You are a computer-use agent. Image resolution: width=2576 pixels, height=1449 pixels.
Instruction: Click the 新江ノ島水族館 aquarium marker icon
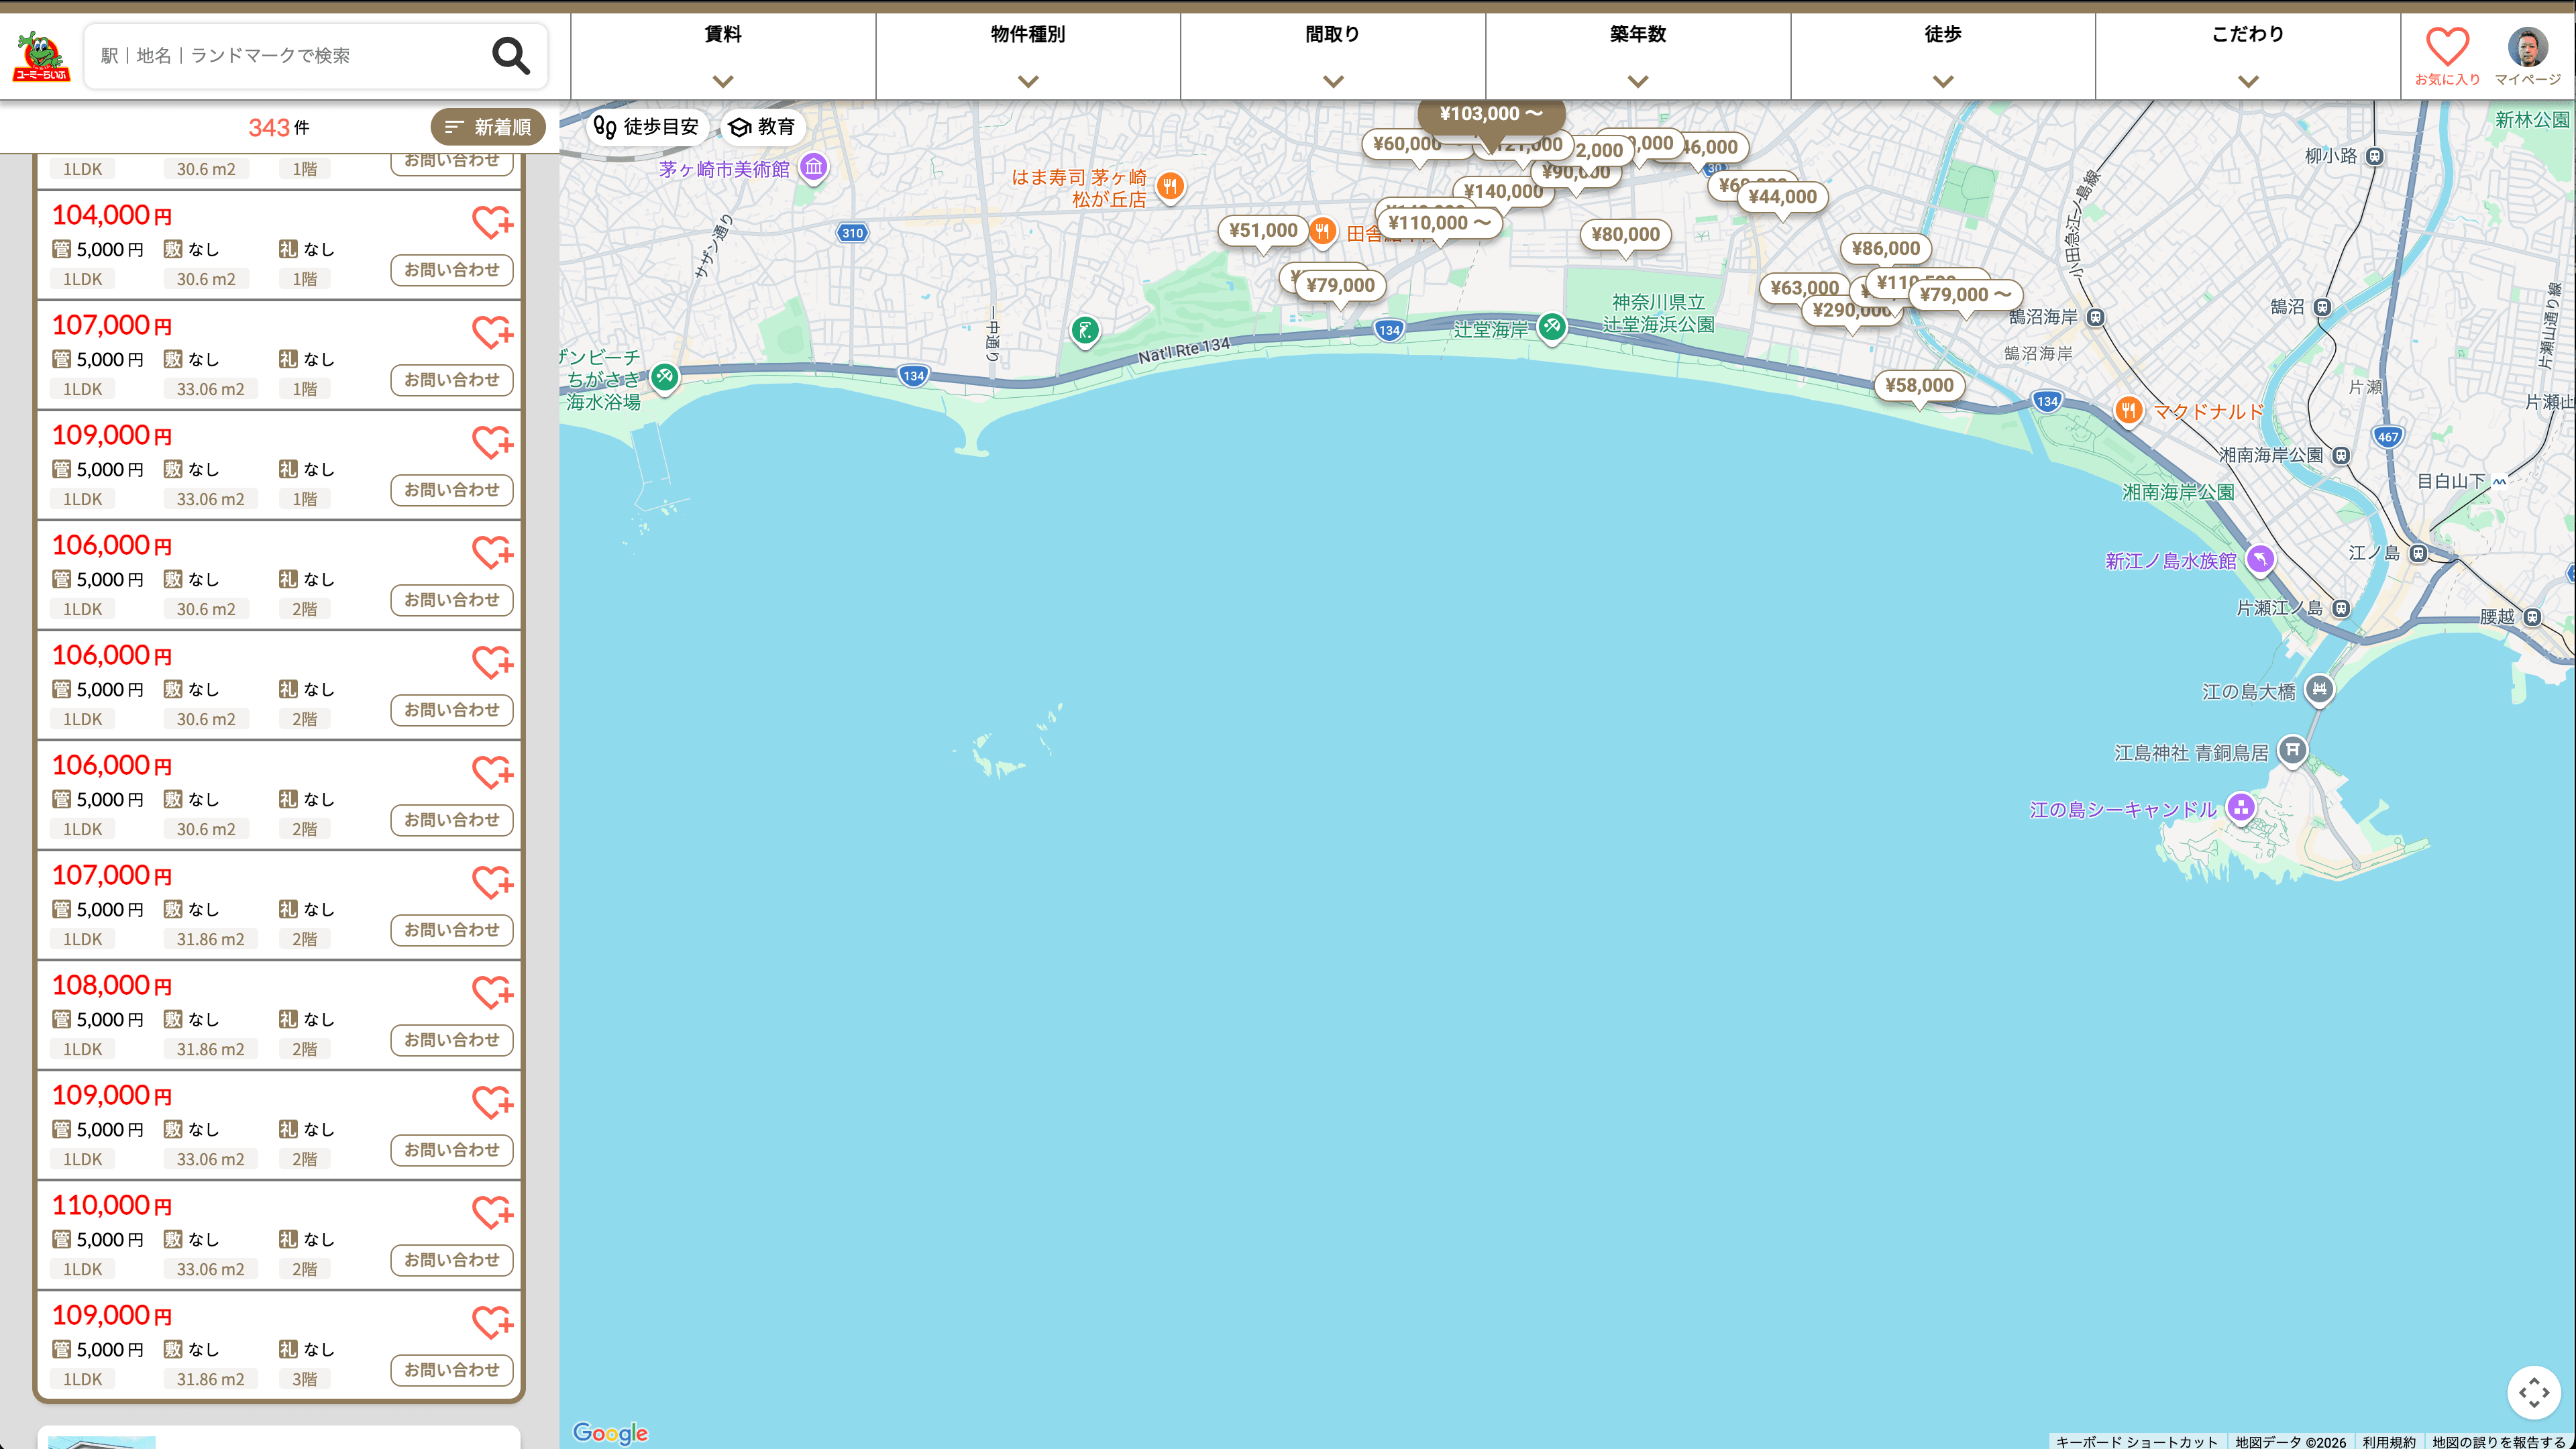pyautogui.click(x=2262, y=560)
